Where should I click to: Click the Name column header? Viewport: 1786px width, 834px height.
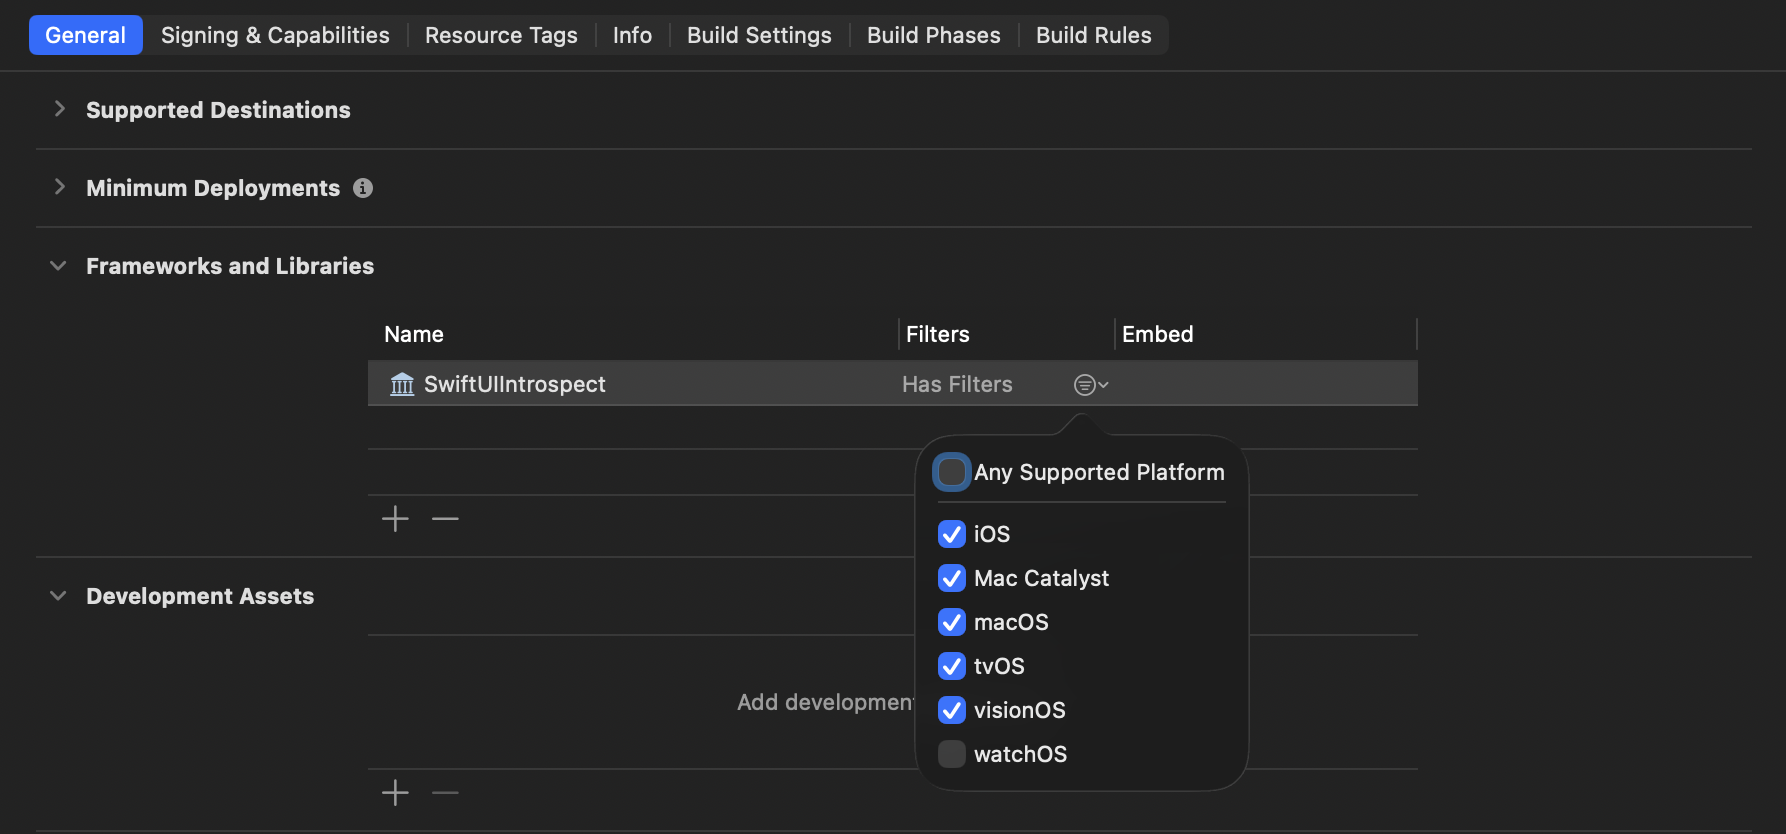point(414,334)
